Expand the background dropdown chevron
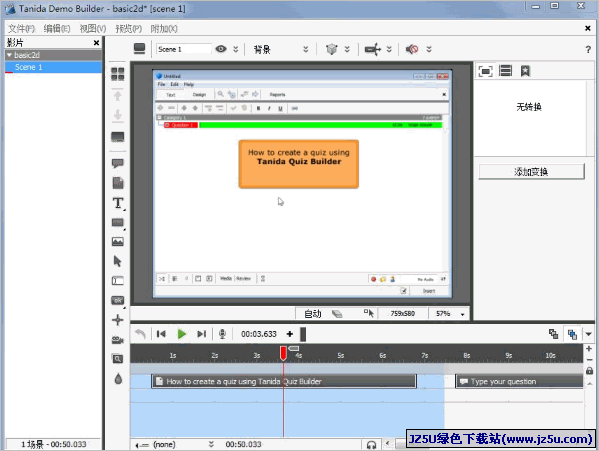The width and height of the screenshot is (599, 451). click(x=306, y=49)
